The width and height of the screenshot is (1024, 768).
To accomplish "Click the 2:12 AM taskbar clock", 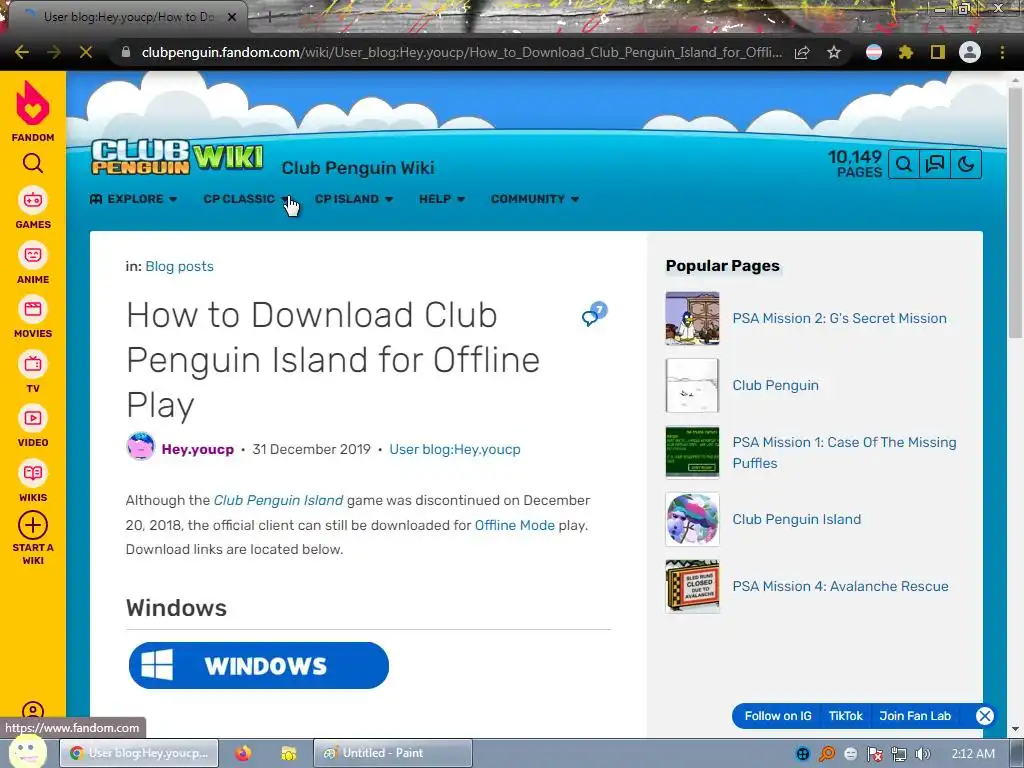I will (973, 754).
